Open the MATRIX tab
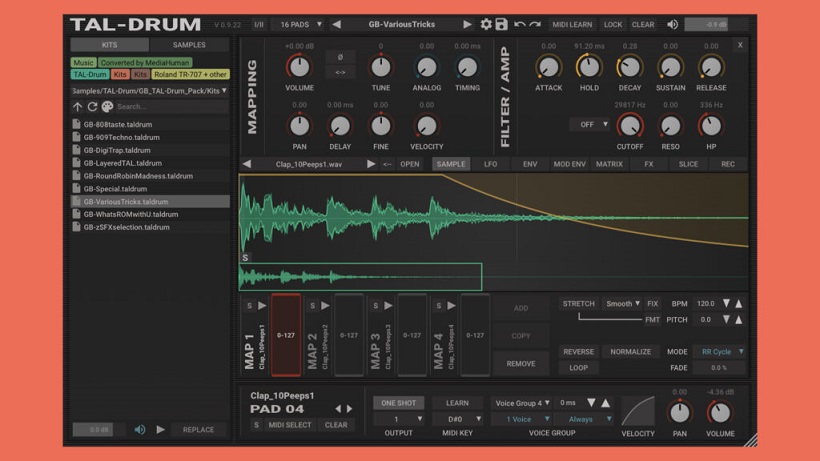The width and height of the screenshot is (820, 461). pos(609,164)
